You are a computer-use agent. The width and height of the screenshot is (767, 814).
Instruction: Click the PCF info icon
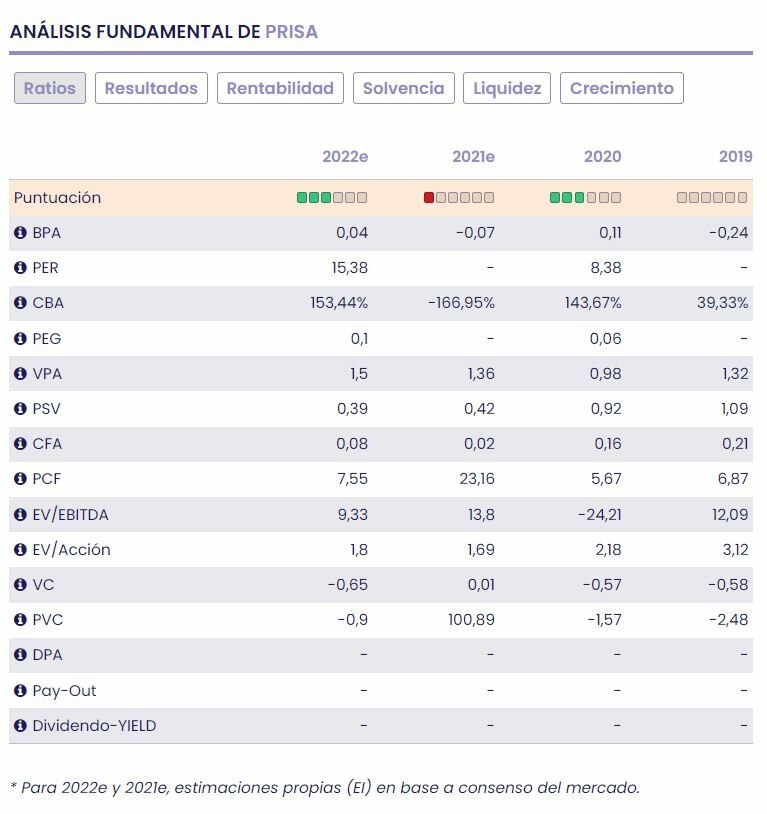click(20, 479)
